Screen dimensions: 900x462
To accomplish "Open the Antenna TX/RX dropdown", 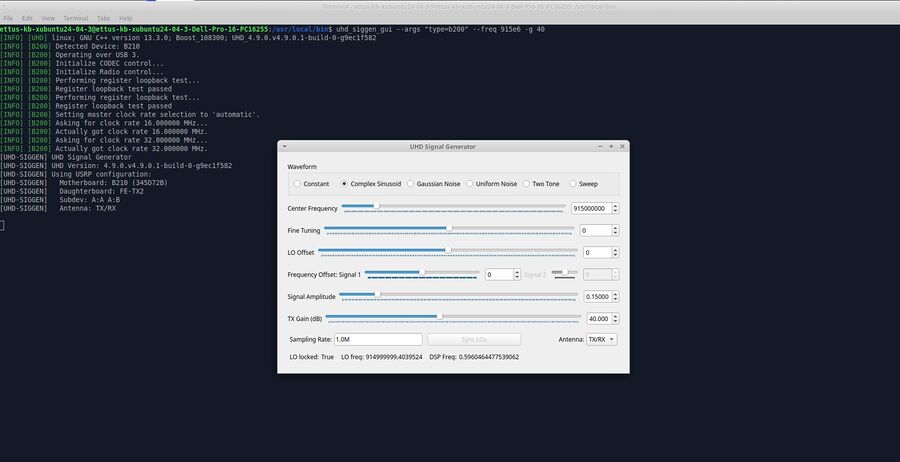I will (602, 339).
